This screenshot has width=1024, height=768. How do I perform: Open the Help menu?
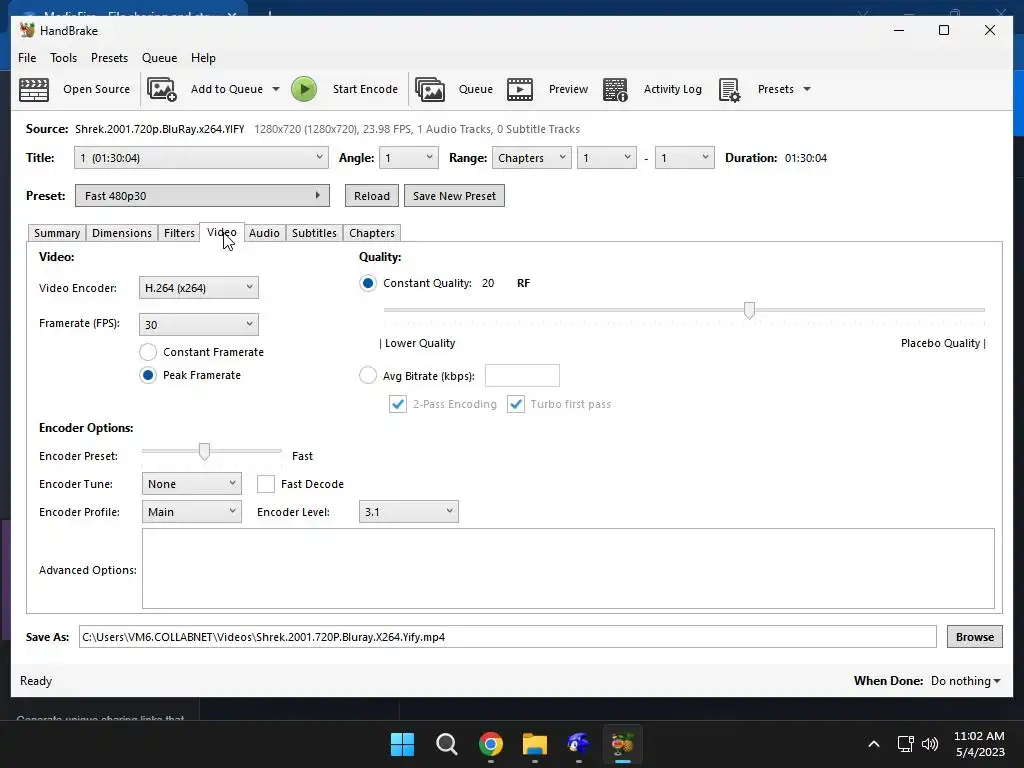(x=203, y=58)
